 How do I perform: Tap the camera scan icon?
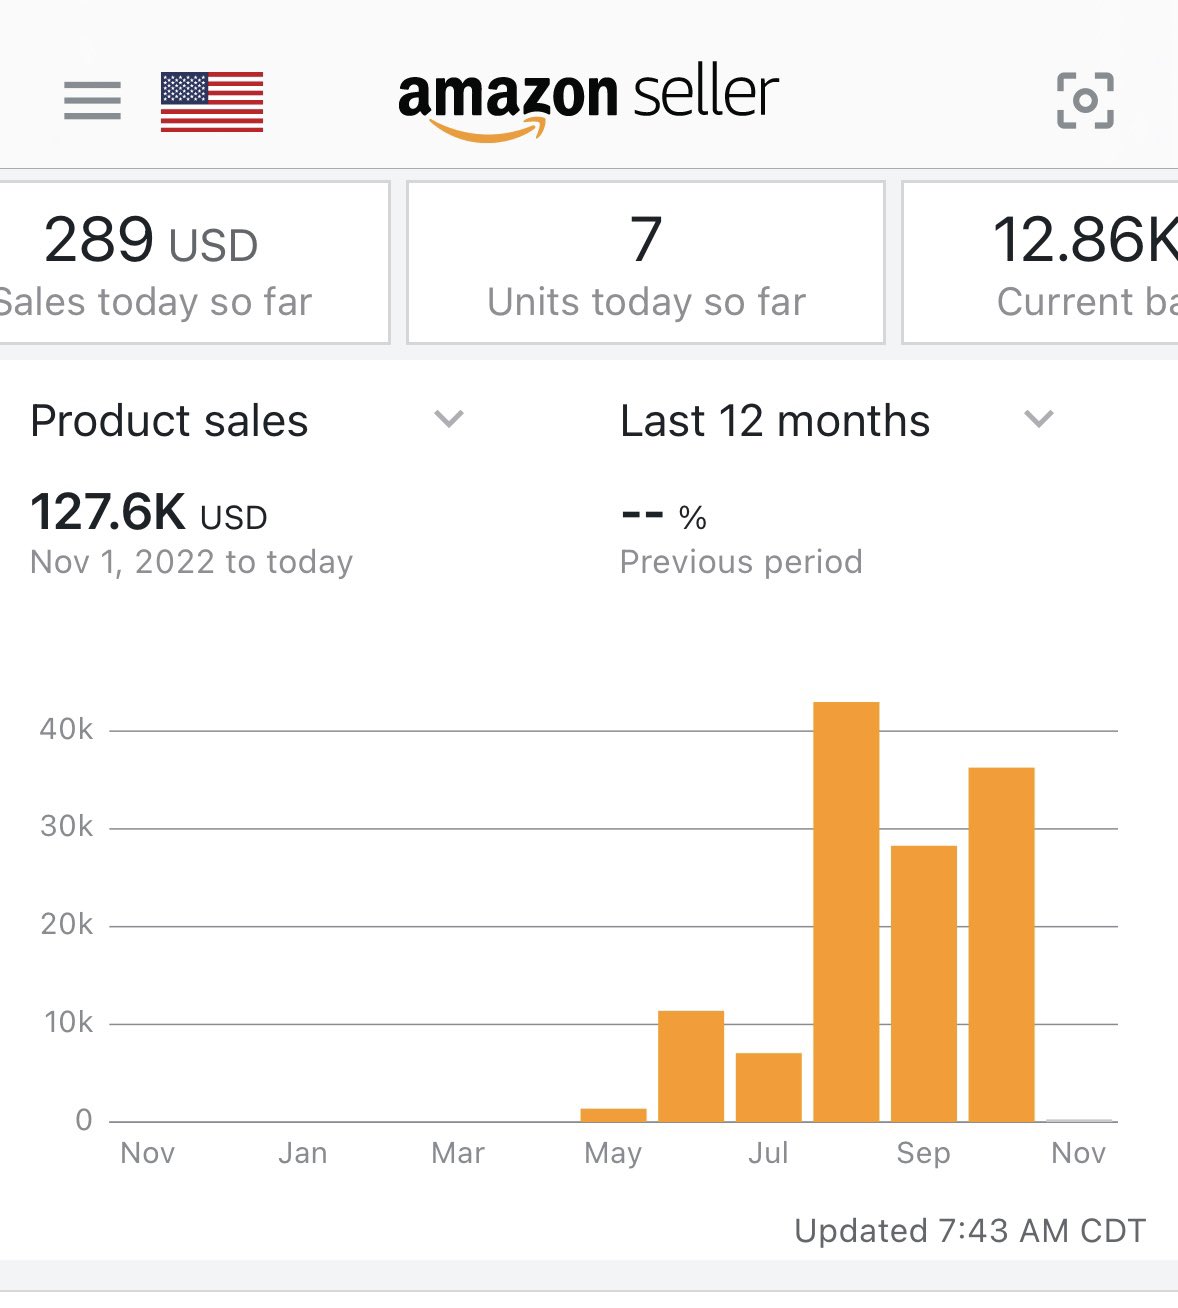click(x=1085, y=101)
